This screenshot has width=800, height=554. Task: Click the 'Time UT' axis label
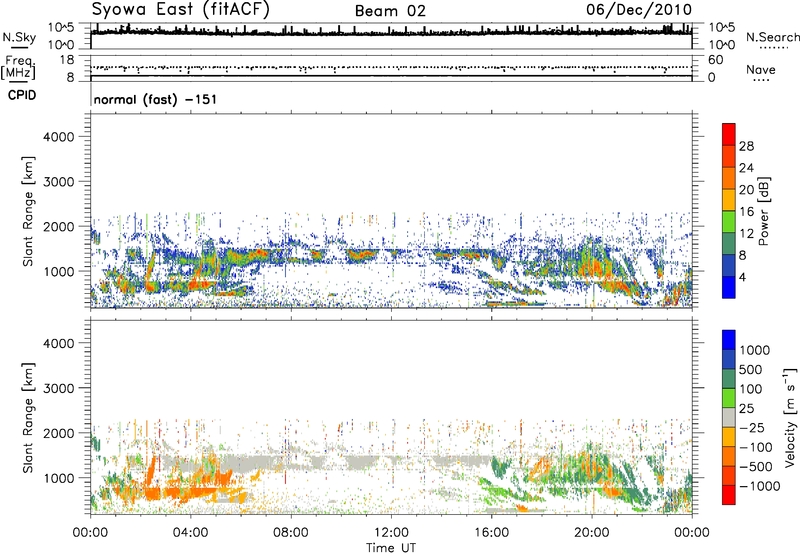(391, 548)
